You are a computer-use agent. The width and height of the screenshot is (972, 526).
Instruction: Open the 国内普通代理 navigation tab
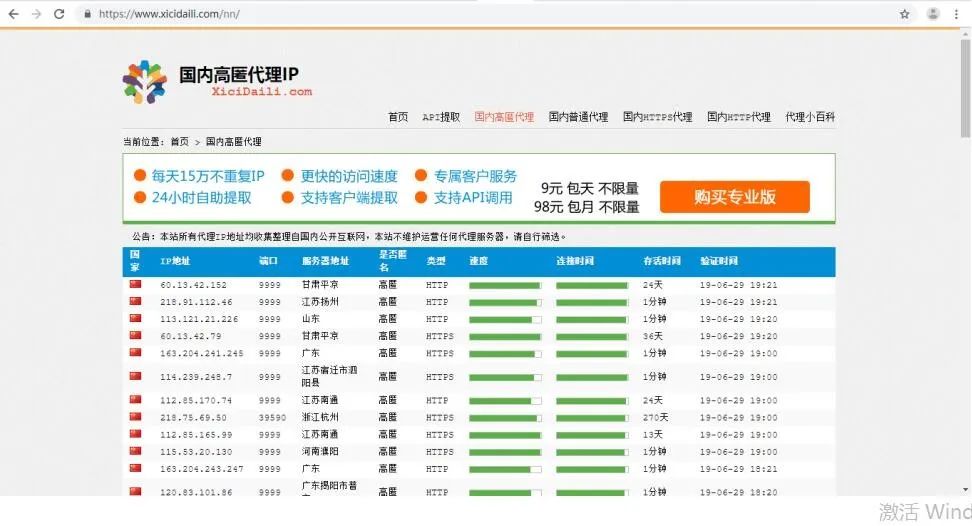(578, 116)
